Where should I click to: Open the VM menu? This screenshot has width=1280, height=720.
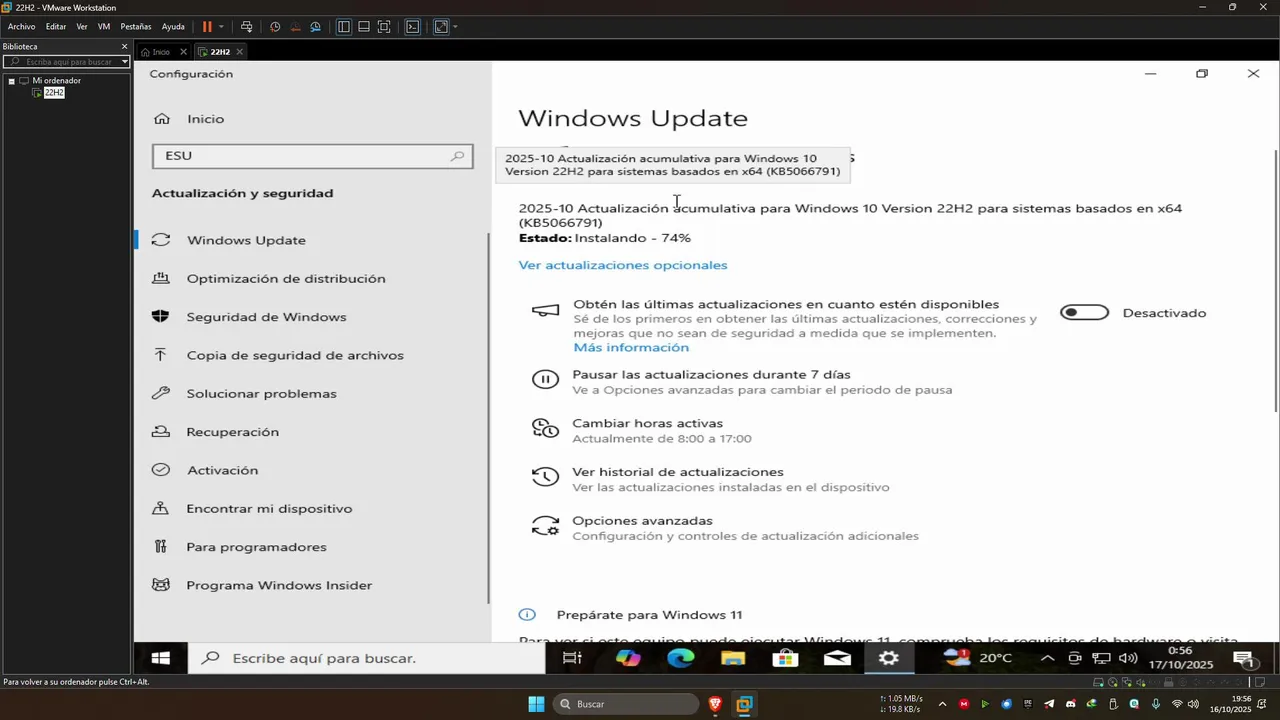[104, 27]
